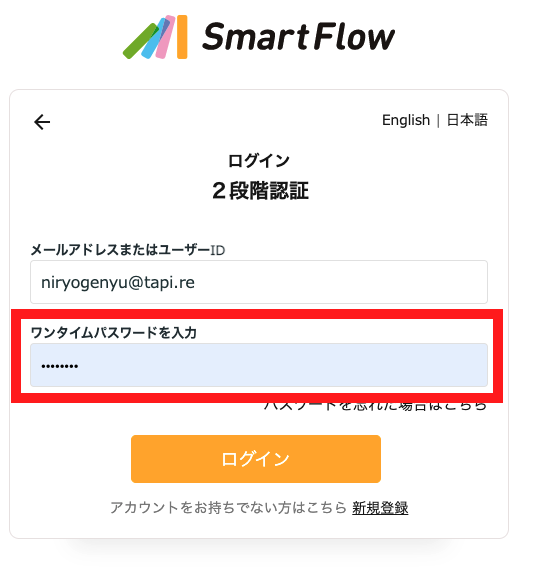Focus the one-time password input field
Viewport: 534px width, 585px height.
click(x=259, y=365)
